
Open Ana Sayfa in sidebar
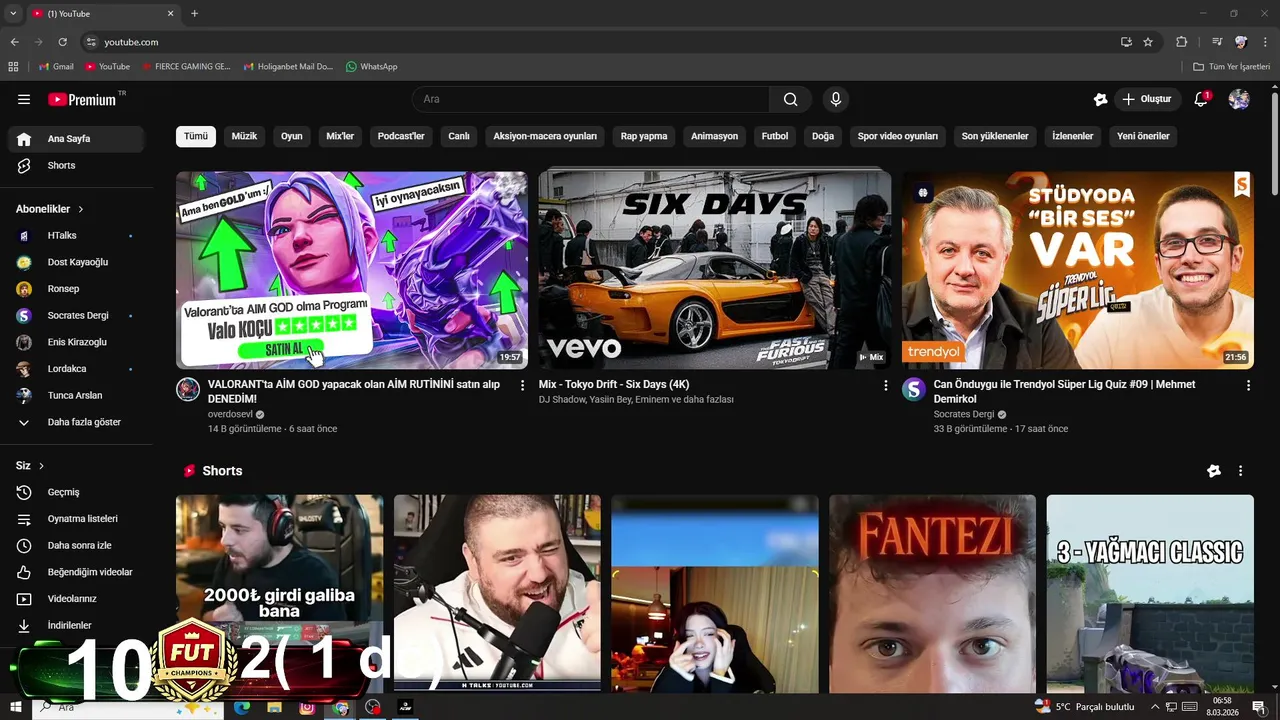click(x=76, y=139)
